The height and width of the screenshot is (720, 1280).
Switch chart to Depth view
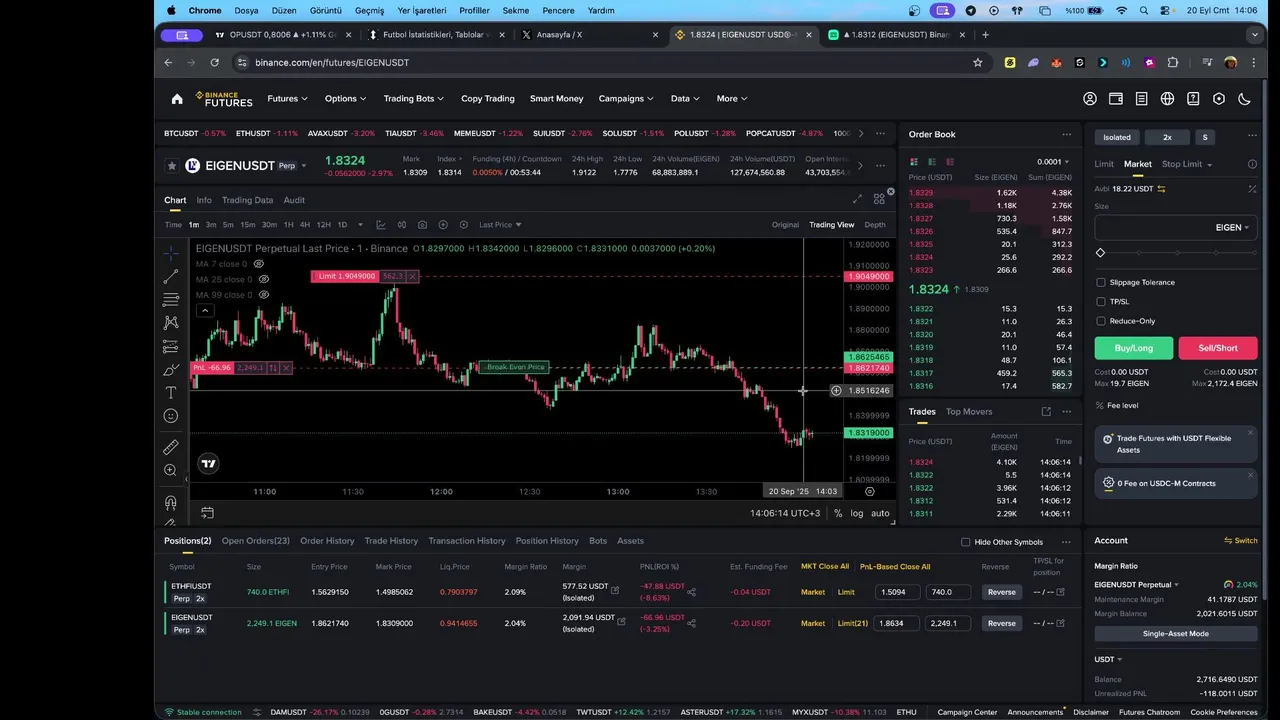875,225
